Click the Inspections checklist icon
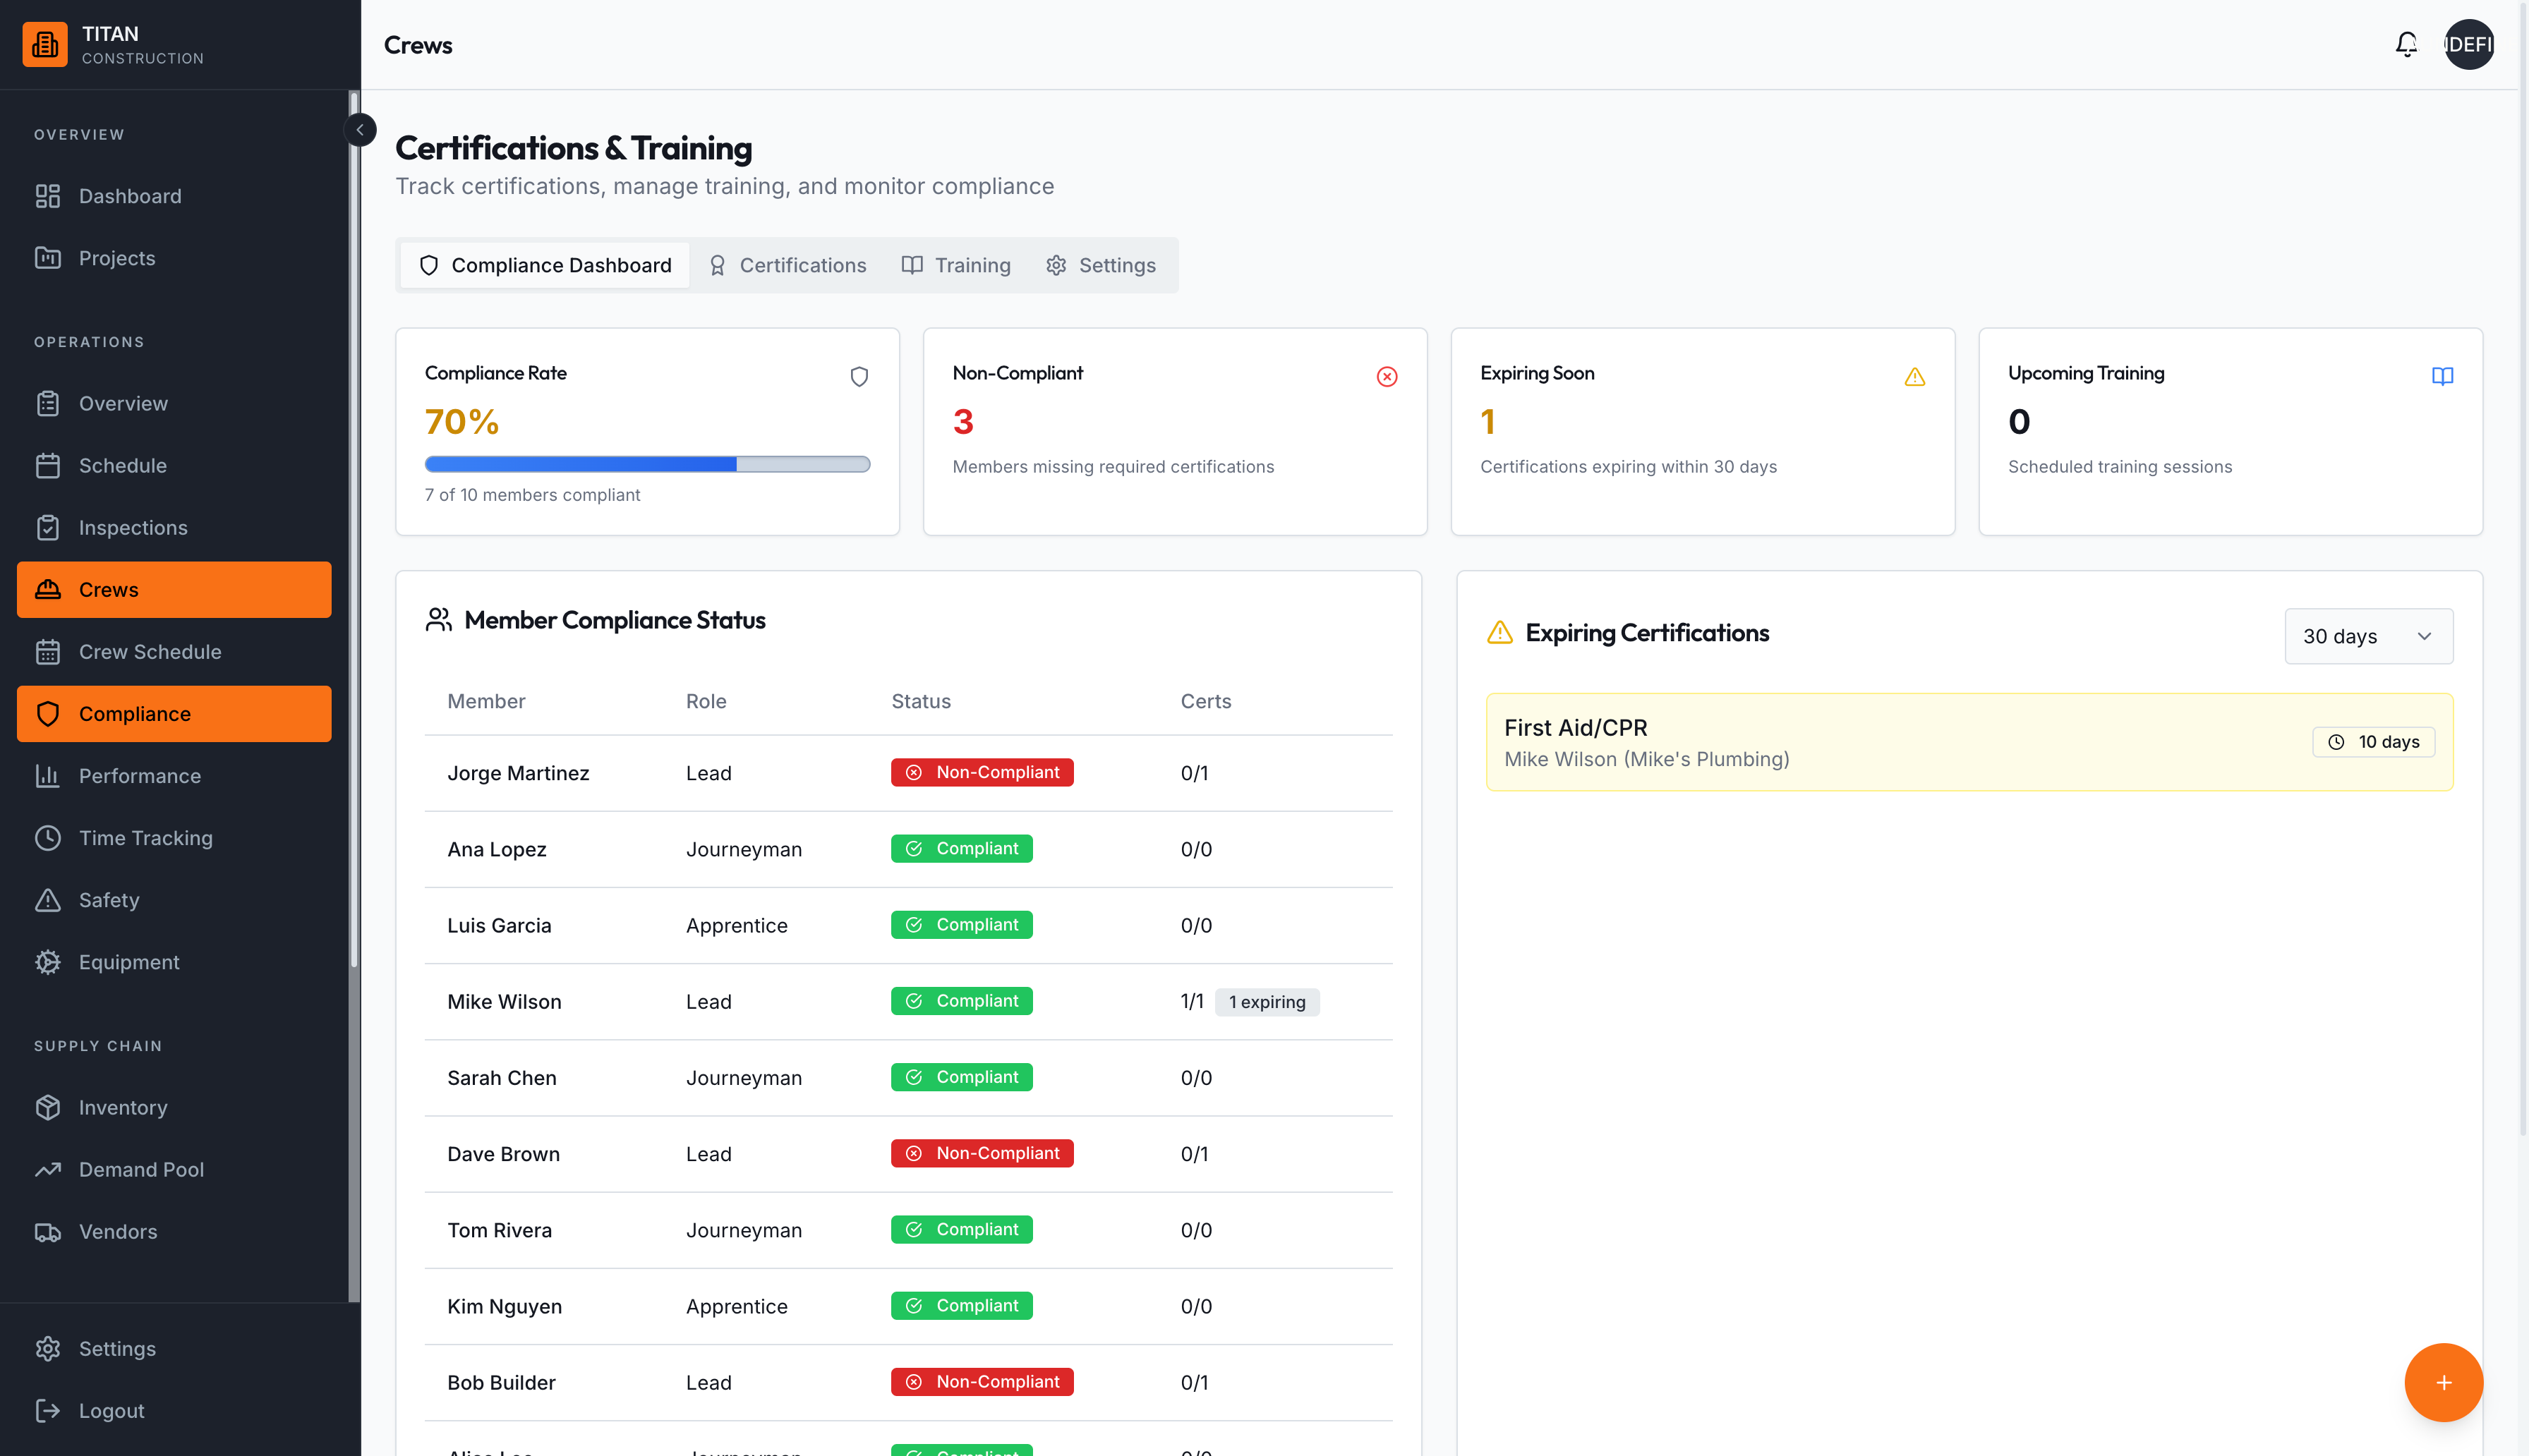This screenshot has width=2529, height=1456. pyautogui.click(x=48, y=527)
